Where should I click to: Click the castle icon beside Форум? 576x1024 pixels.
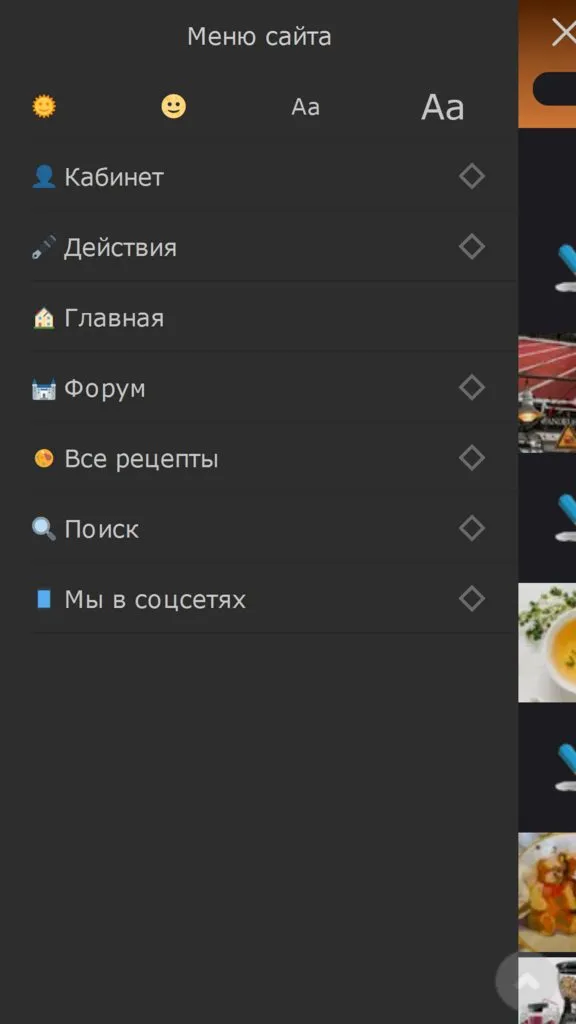(44, 389)
